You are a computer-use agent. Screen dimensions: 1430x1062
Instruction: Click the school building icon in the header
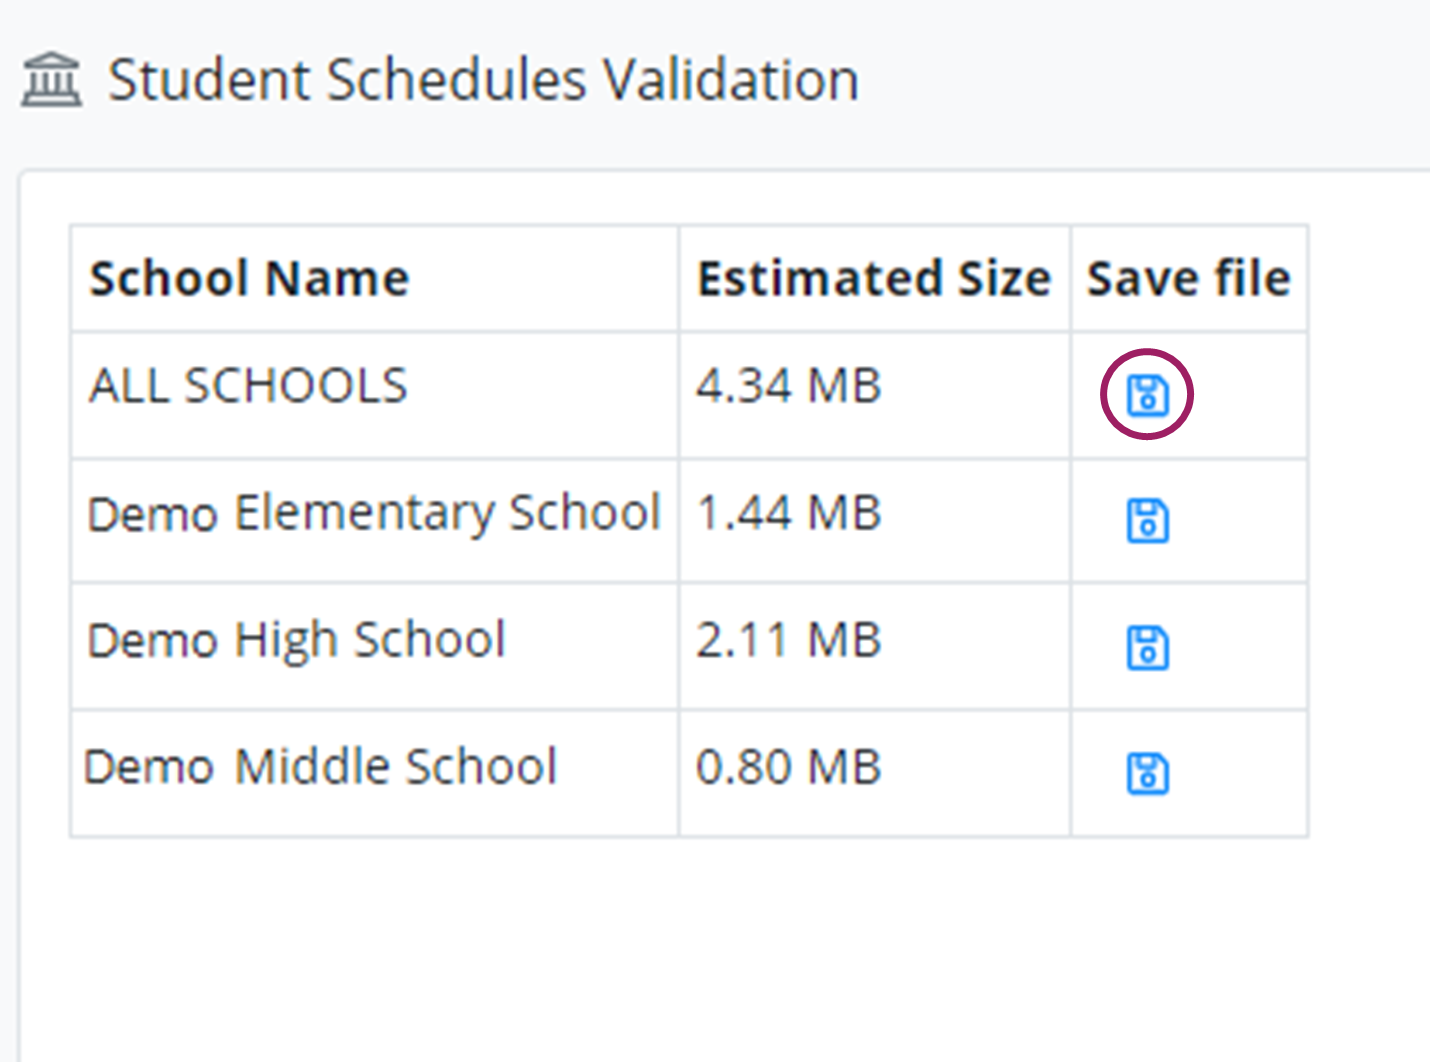pos(49,80)
